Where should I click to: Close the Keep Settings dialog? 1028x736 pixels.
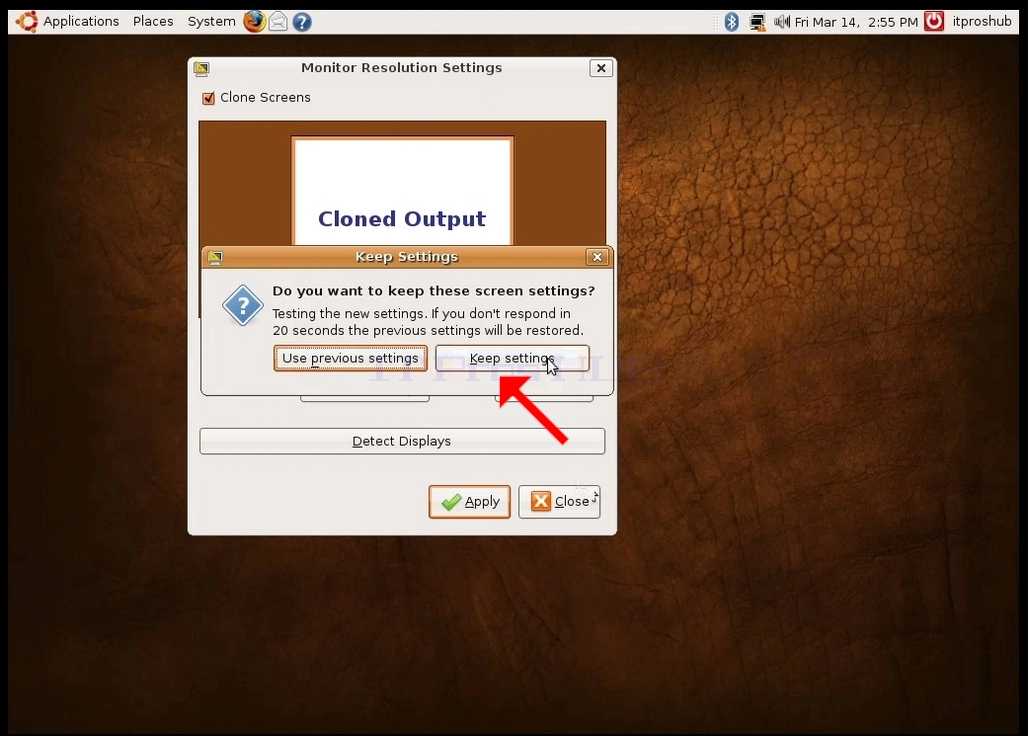597,257
